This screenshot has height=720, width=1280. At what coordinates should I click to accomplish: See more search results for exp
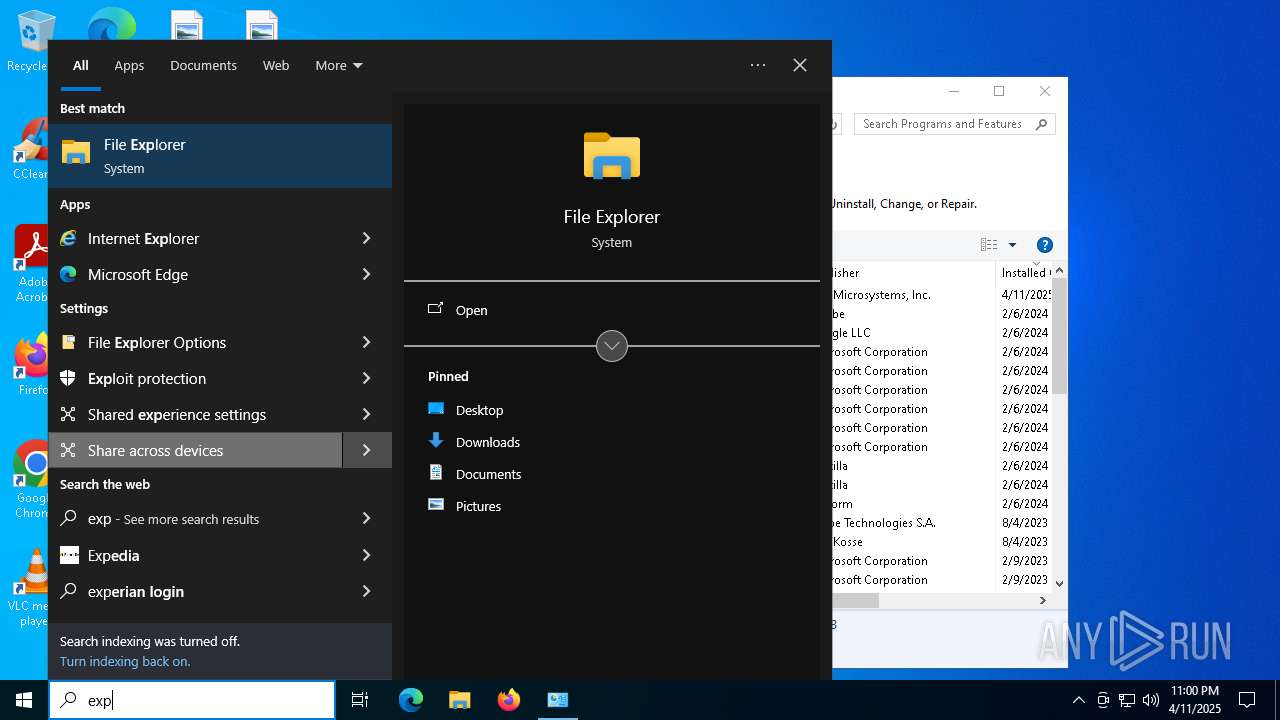tap(196, 519)
